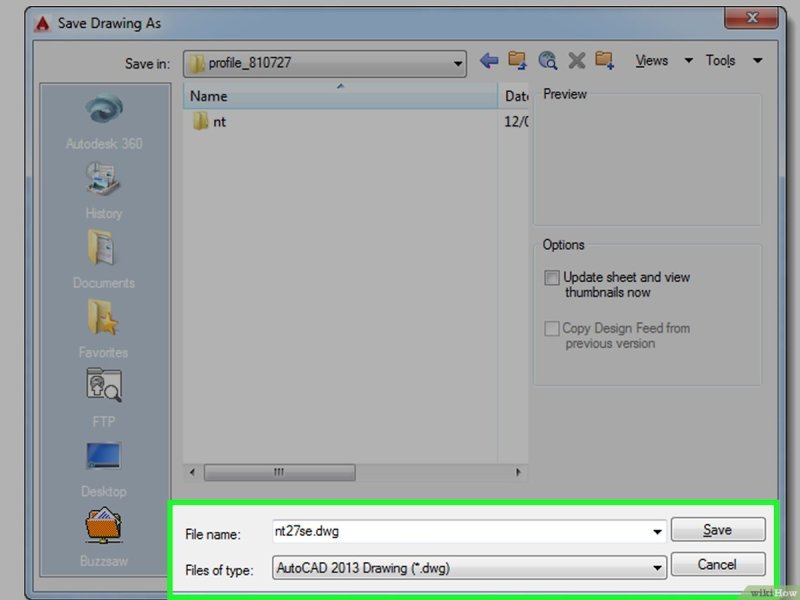This screenshot has width=800, height=600.
Task: Select the folder name 'nt'
Action: [219, 122]
